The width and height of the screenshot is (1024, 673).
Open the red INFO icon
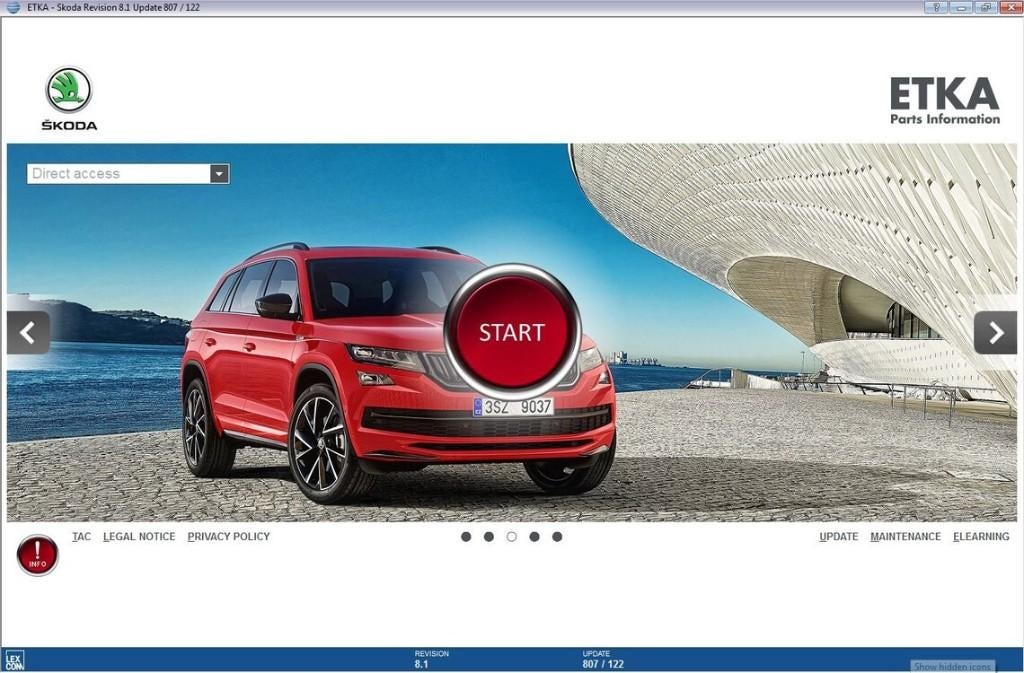[36, 555]
